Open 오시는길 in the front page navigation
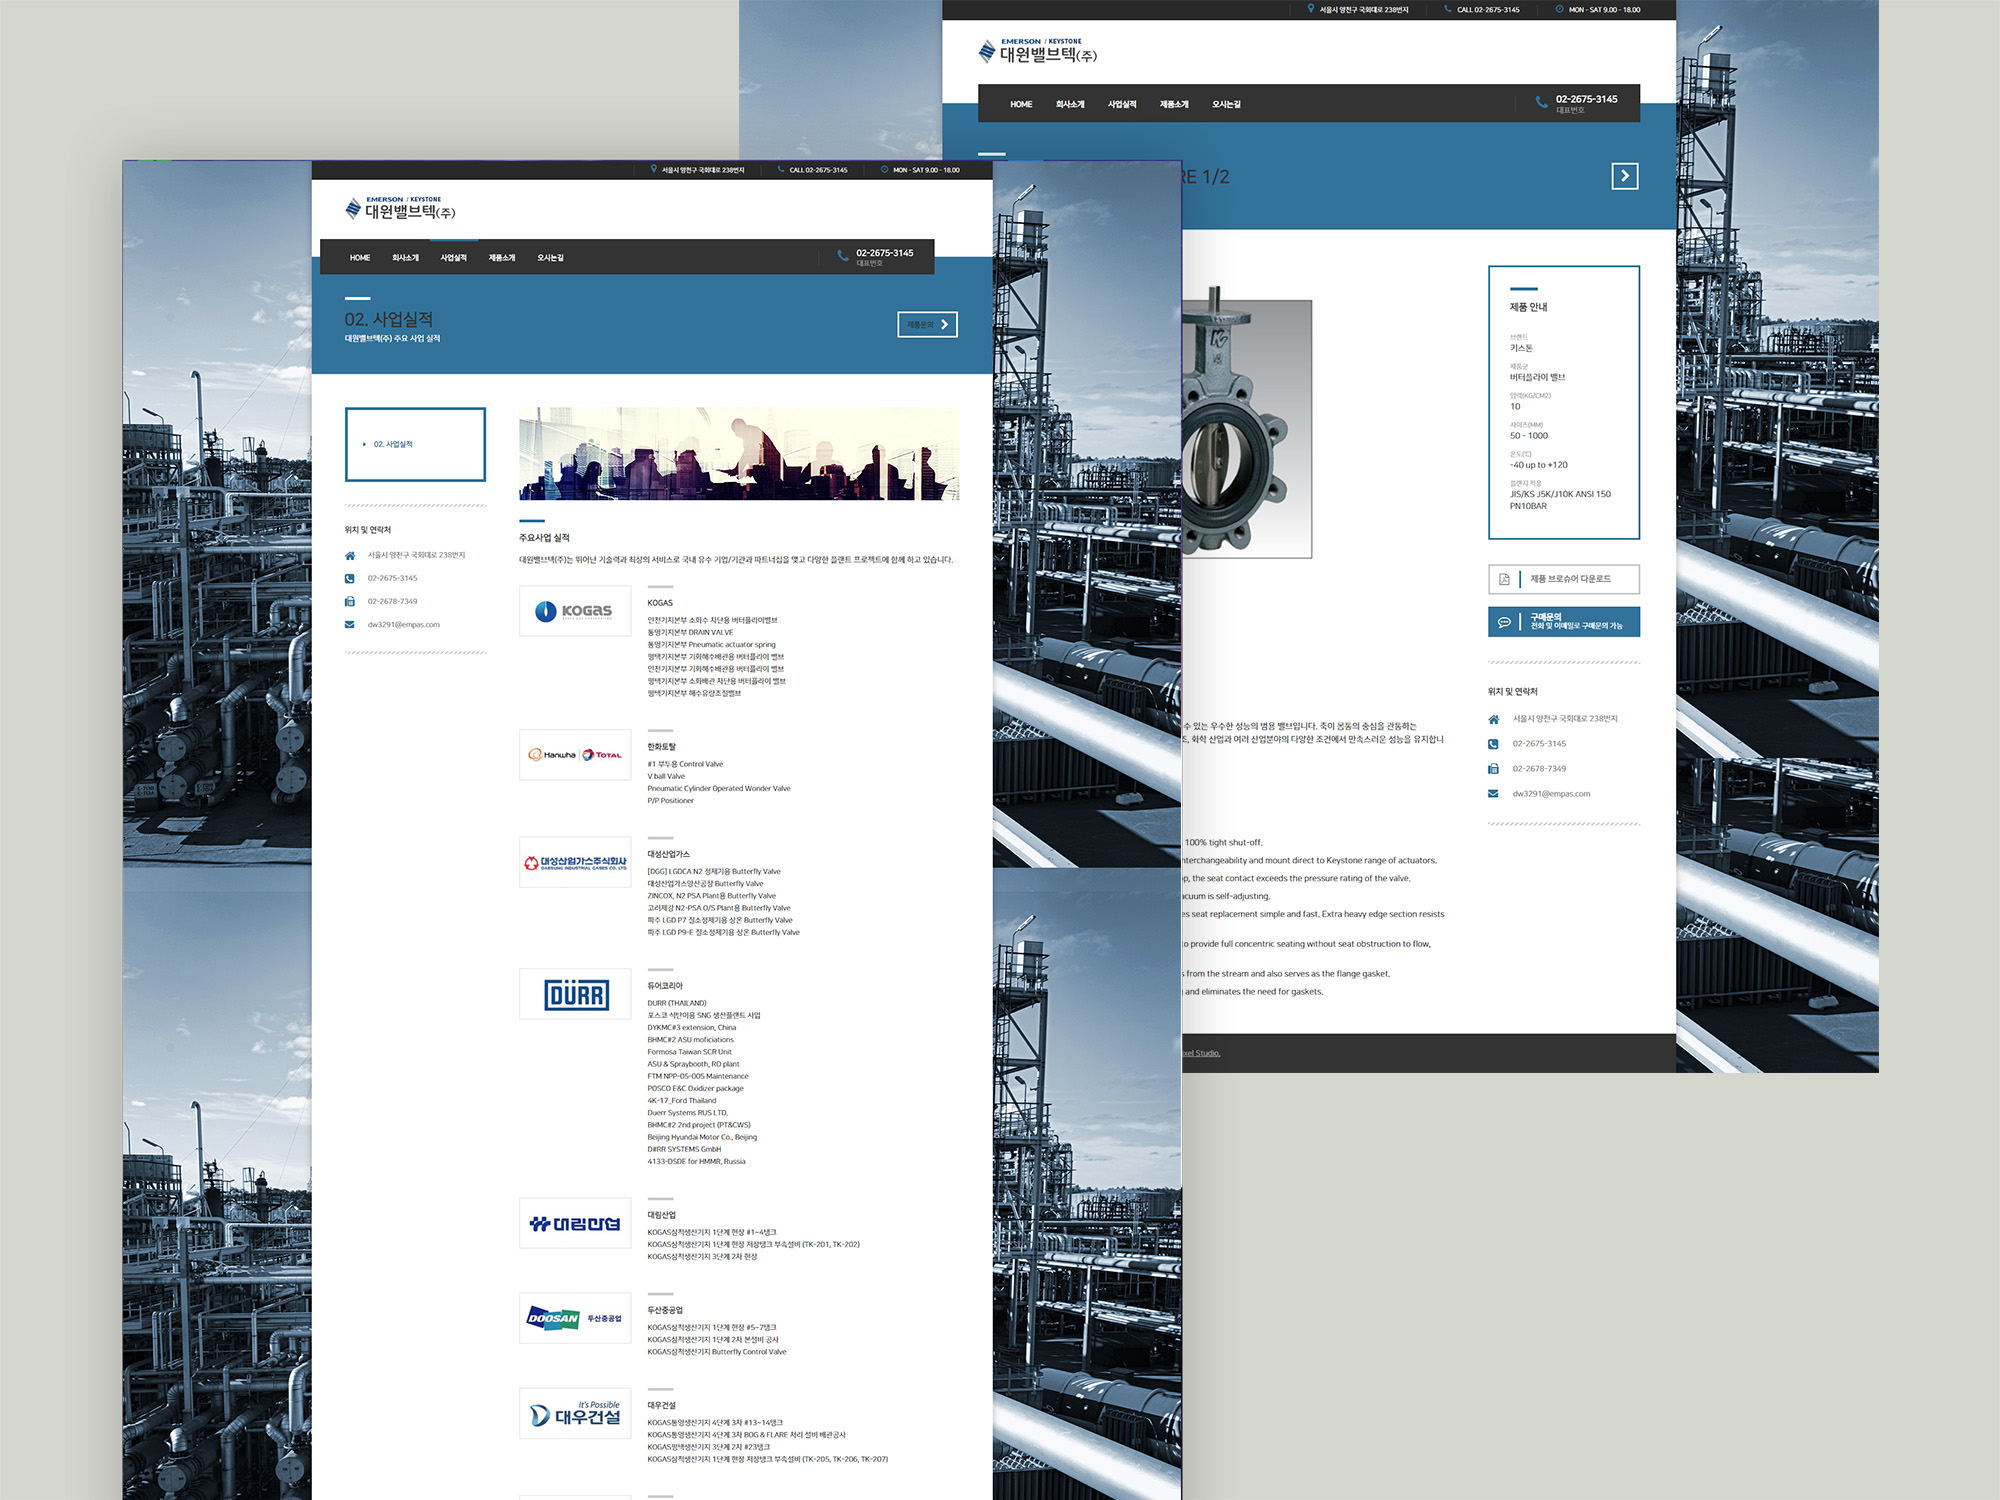The width and height of the screenshot is (2000, 1500). (550, 258)
